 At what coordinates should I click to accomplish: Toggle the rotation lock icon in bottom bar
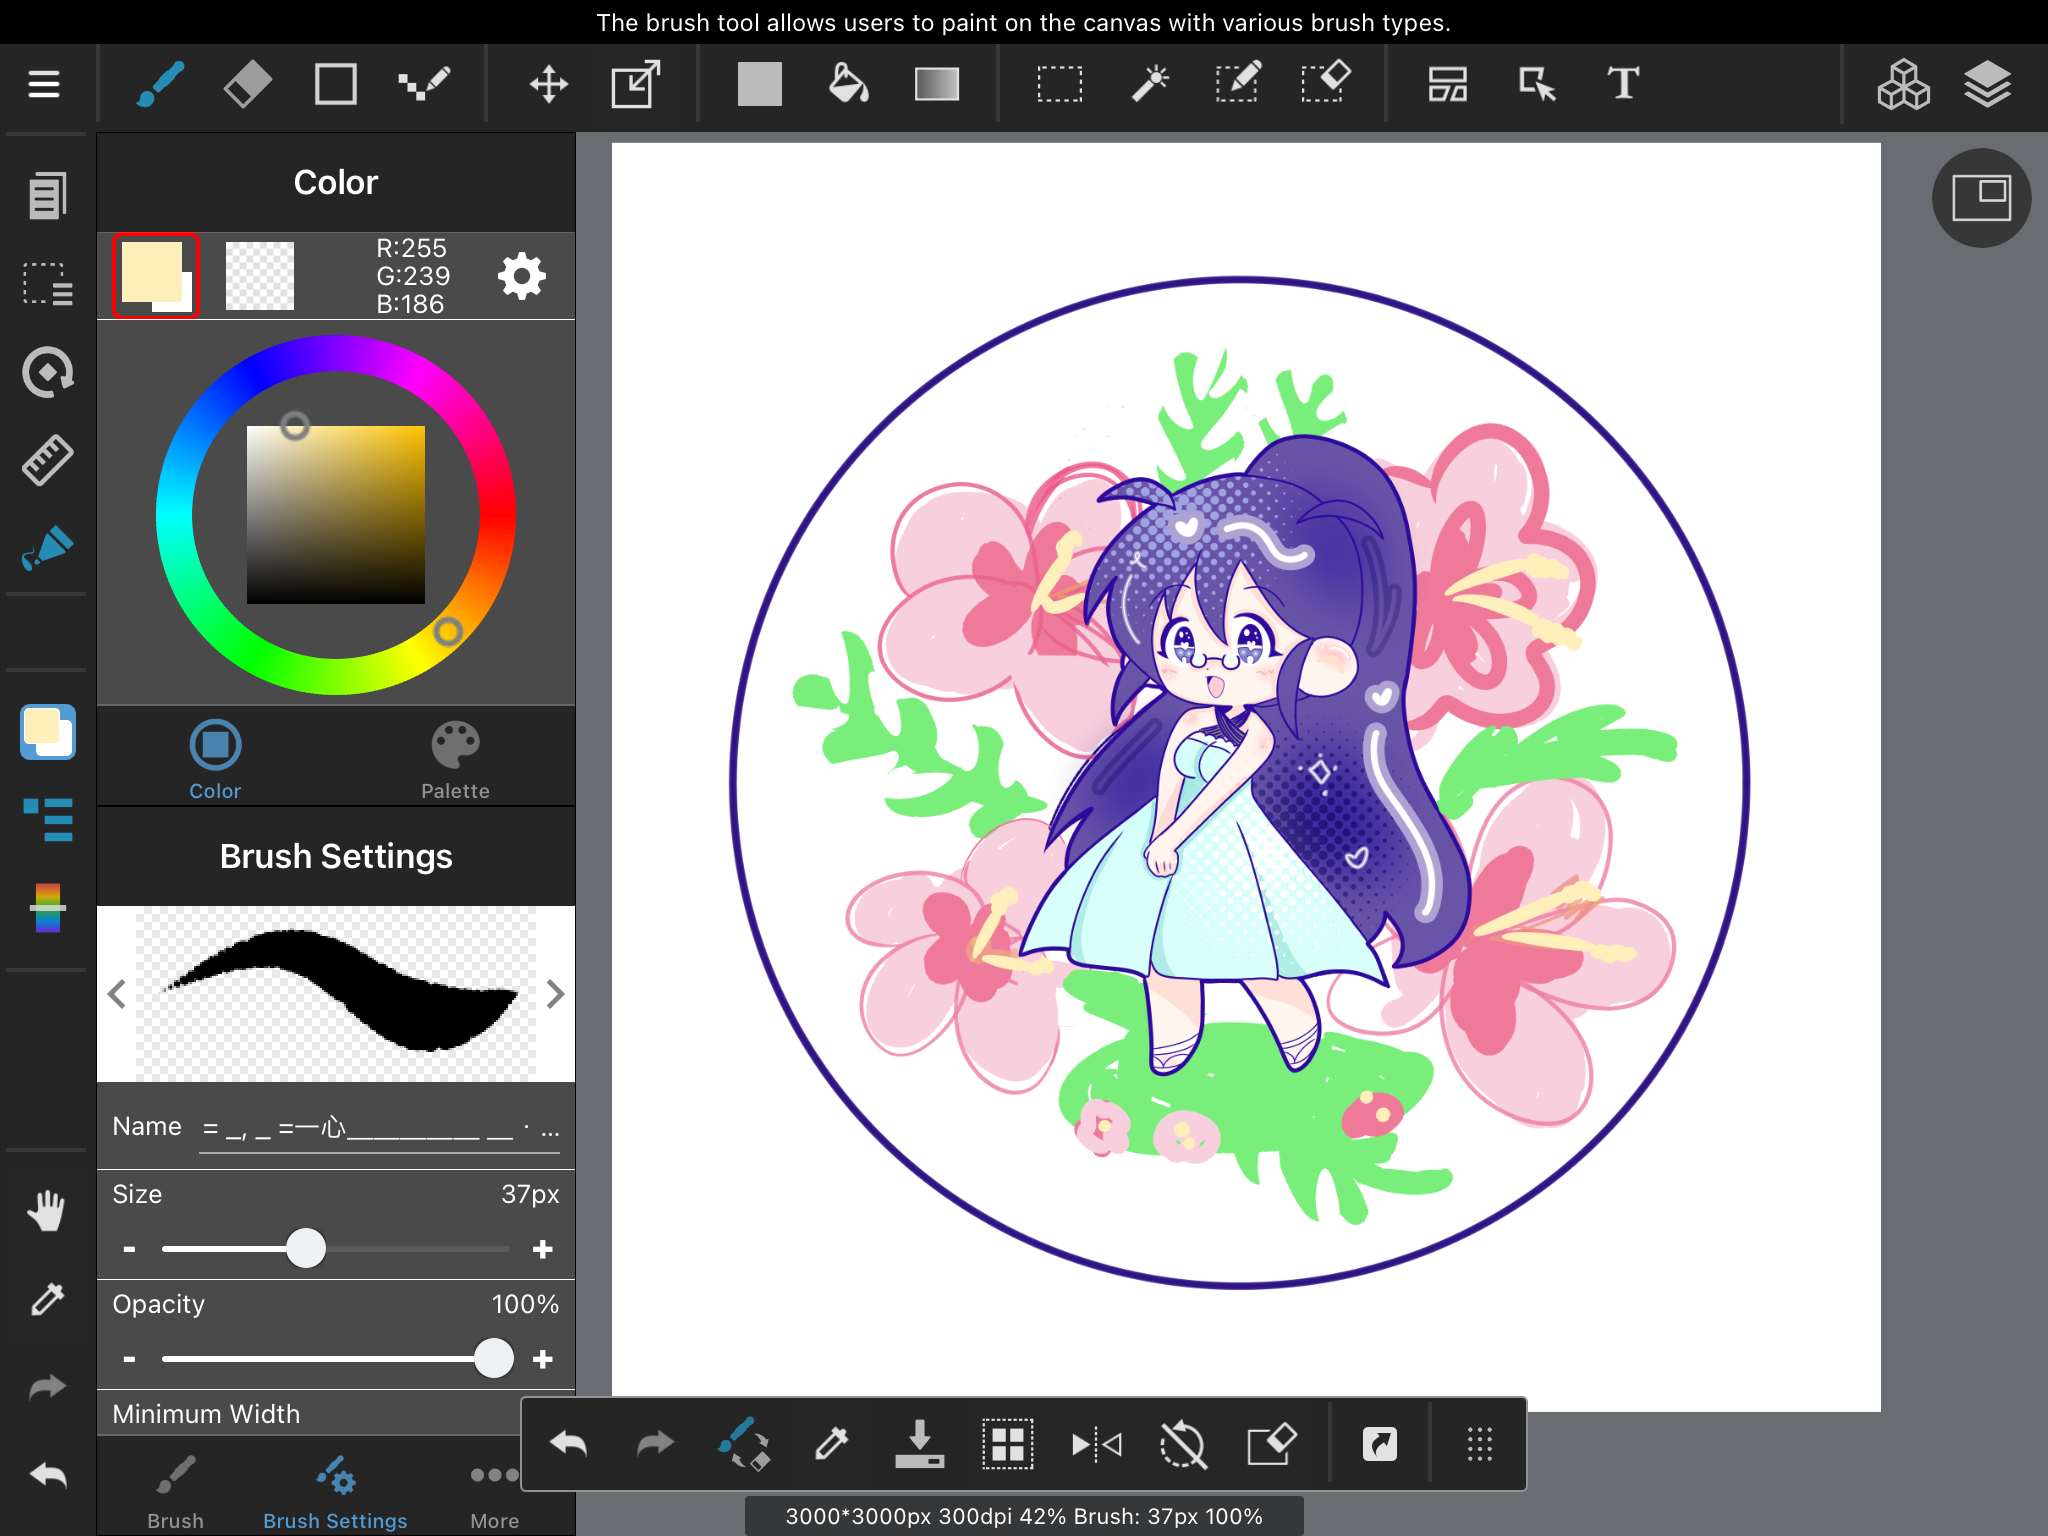tap(1183, 1444)
